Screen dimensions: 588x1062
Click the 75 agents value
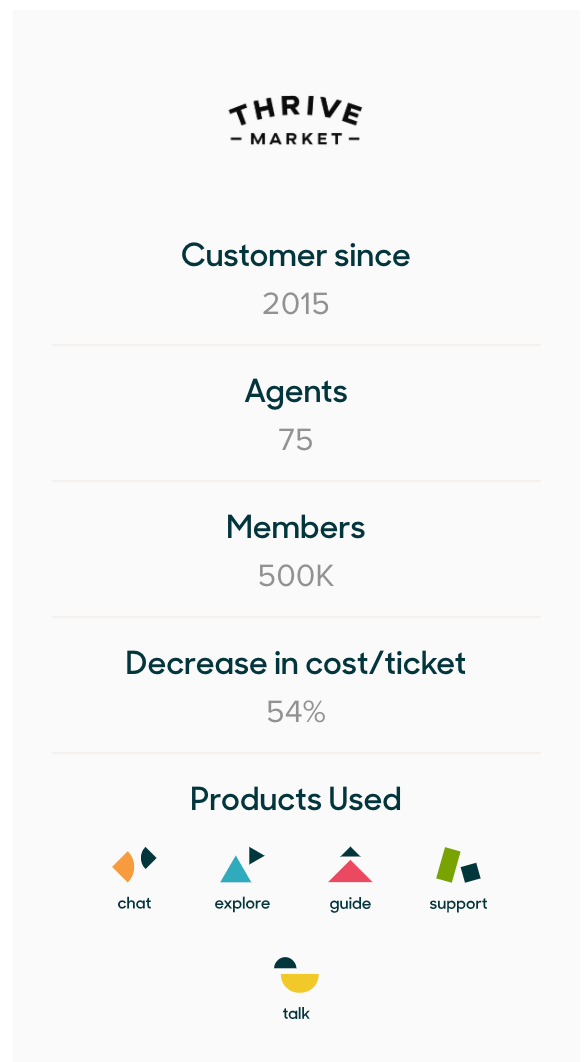coord(295,440)
